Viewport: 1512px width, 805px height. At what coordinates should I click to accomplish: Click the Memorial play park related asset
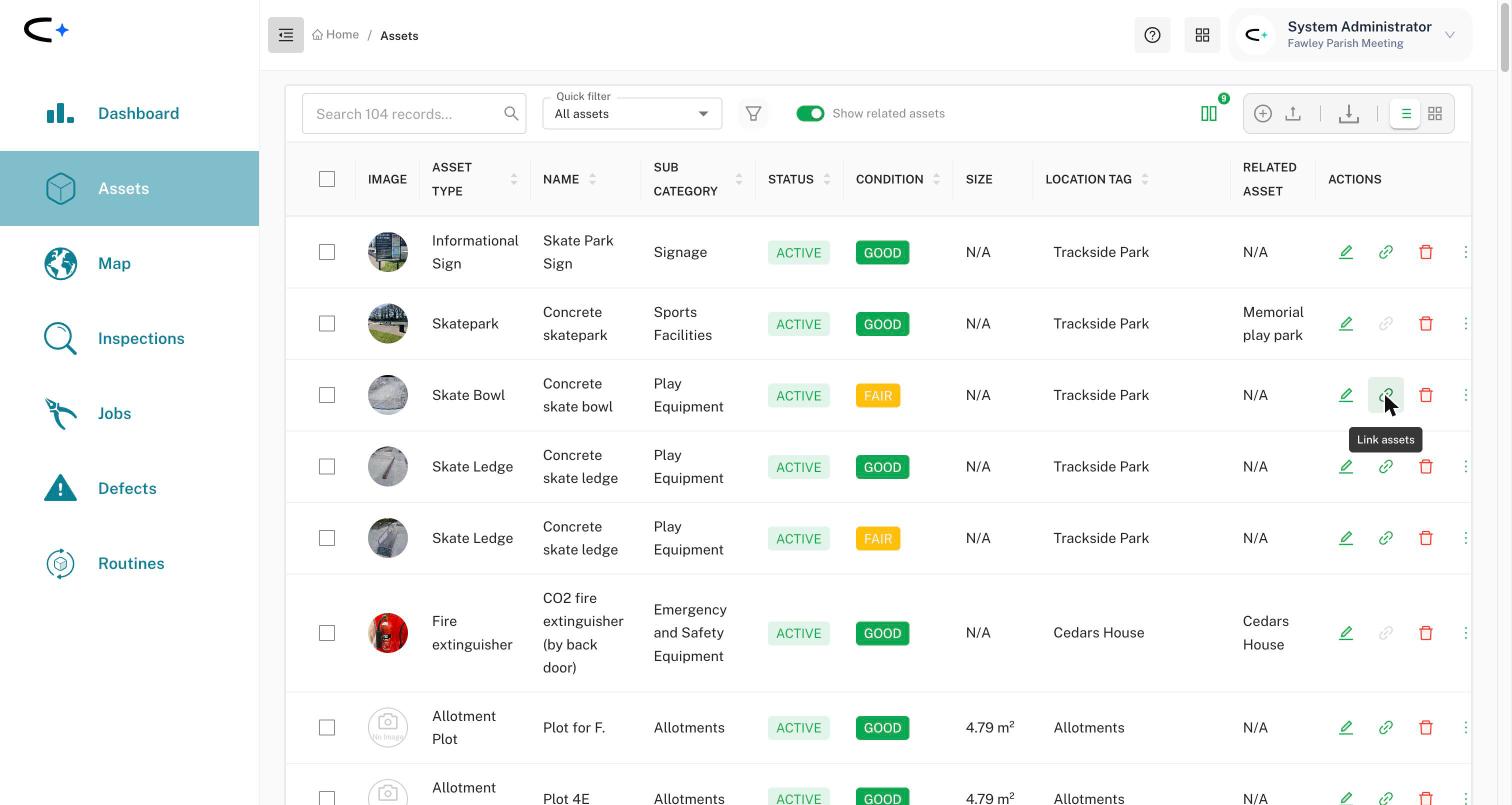point(1273,323)
